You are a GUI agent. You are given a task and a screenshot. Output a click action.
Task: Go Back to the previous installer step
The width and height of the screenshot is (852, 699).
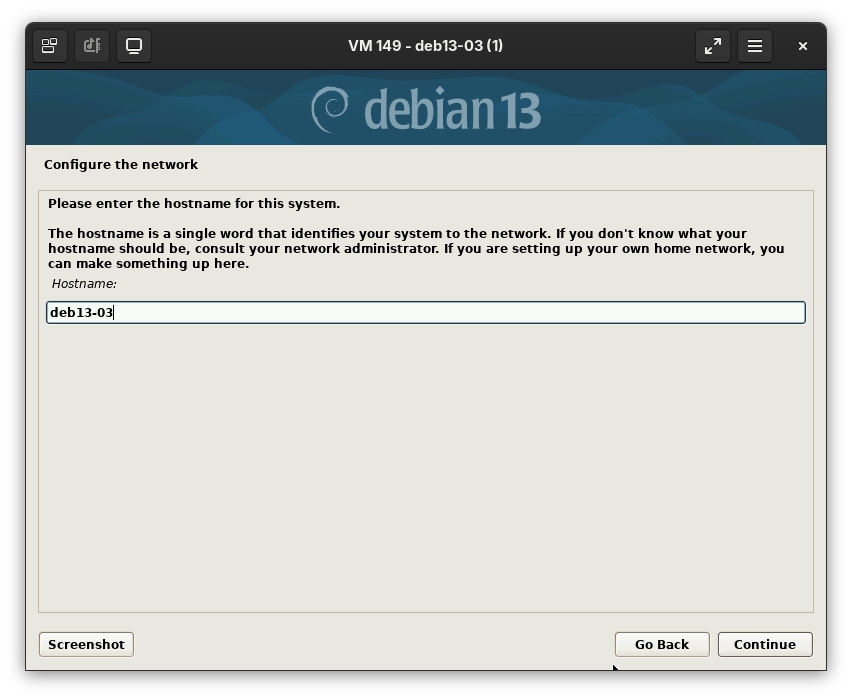661,644
